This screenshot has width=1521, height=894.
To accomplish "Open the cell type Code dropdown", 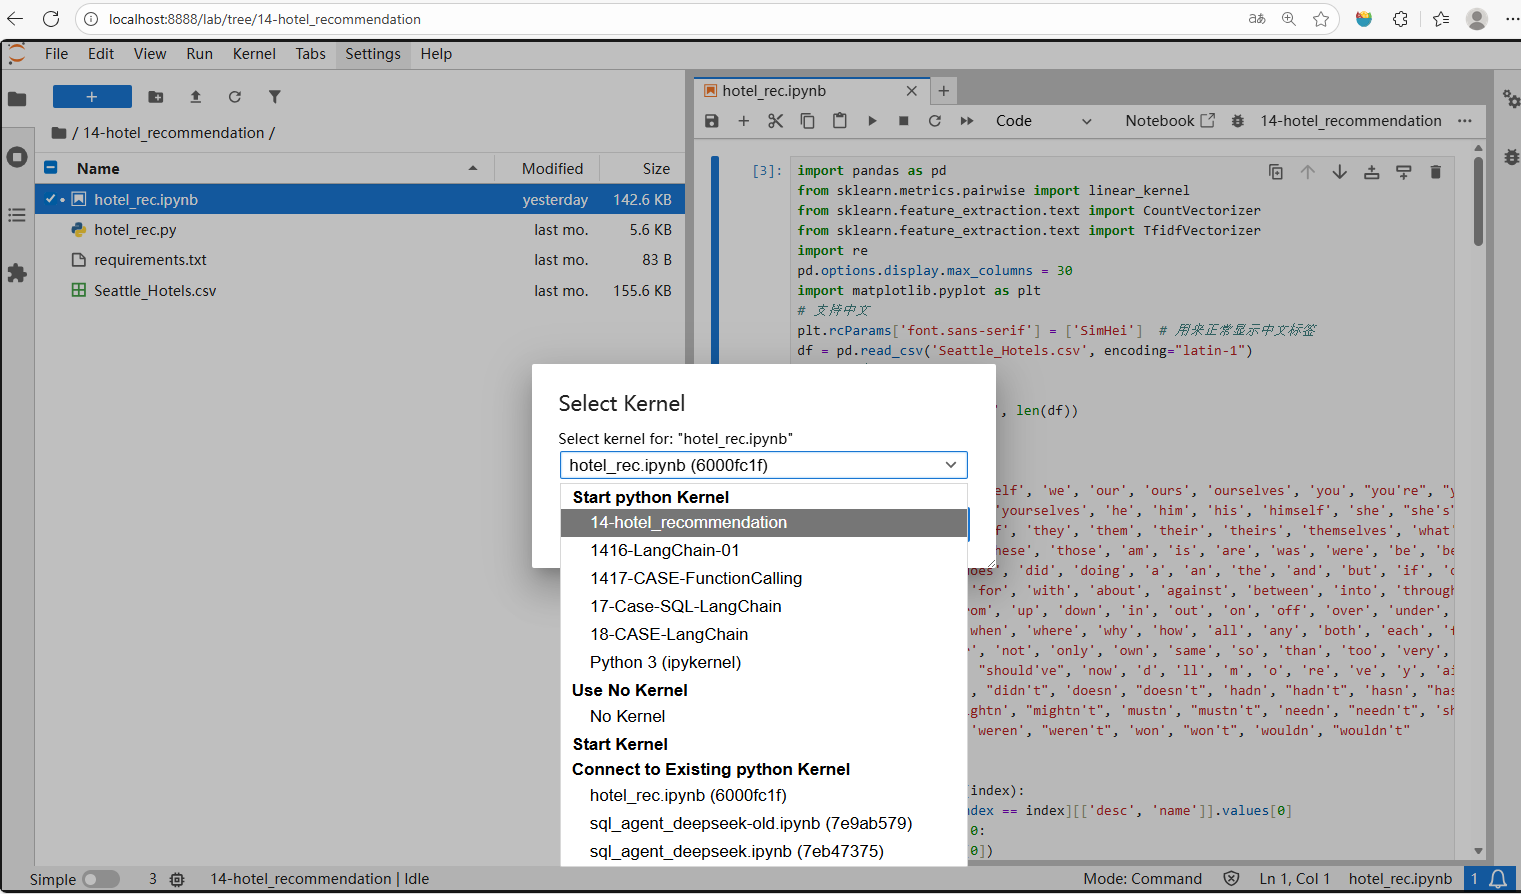I will (1043, 121).
